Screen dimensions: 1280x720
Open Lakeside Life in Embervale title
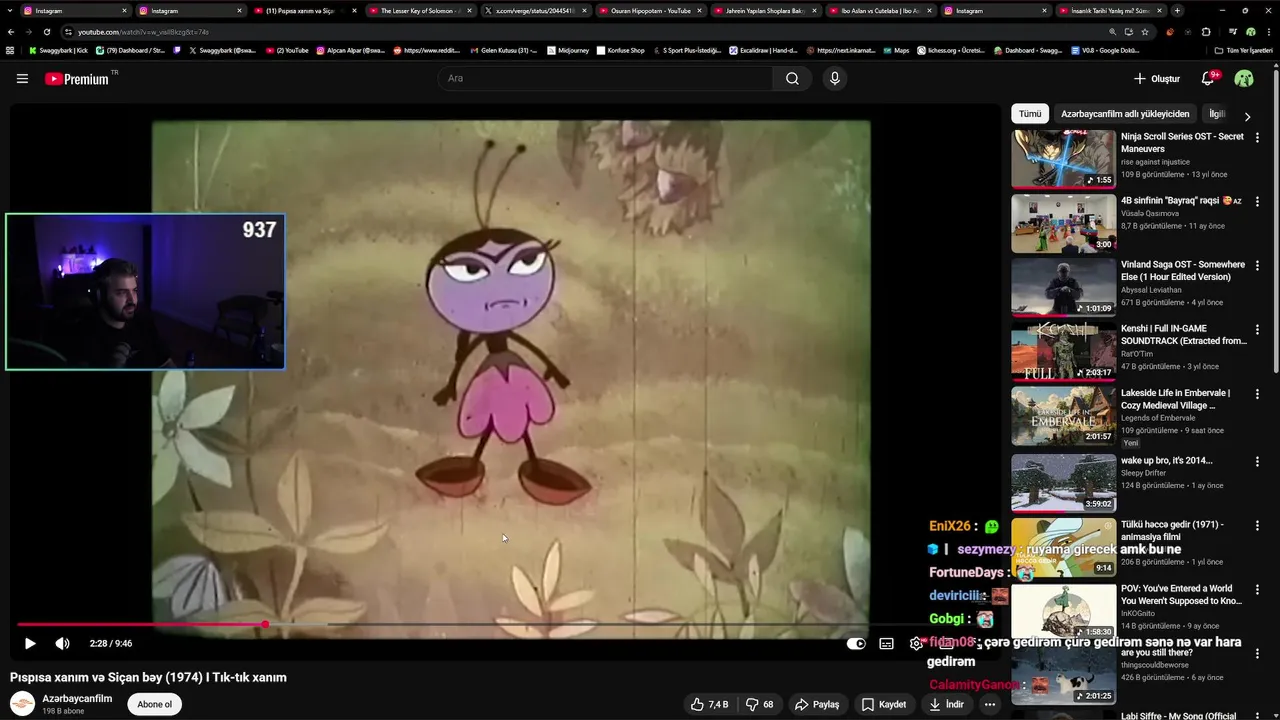(x=1176, y=399)
